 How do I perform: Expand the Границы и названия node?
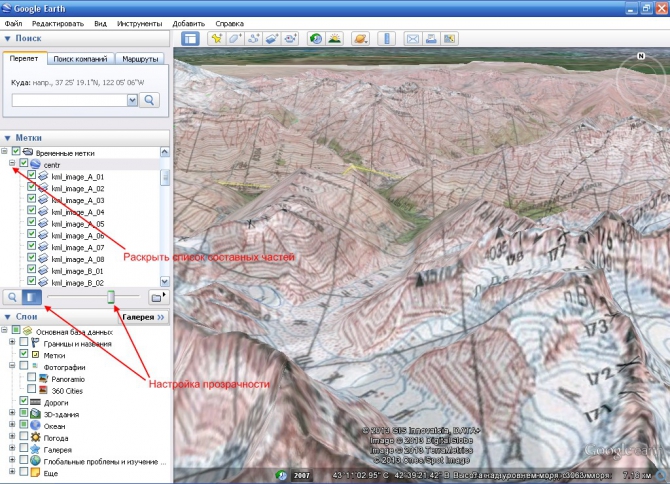tap(12, 342)
